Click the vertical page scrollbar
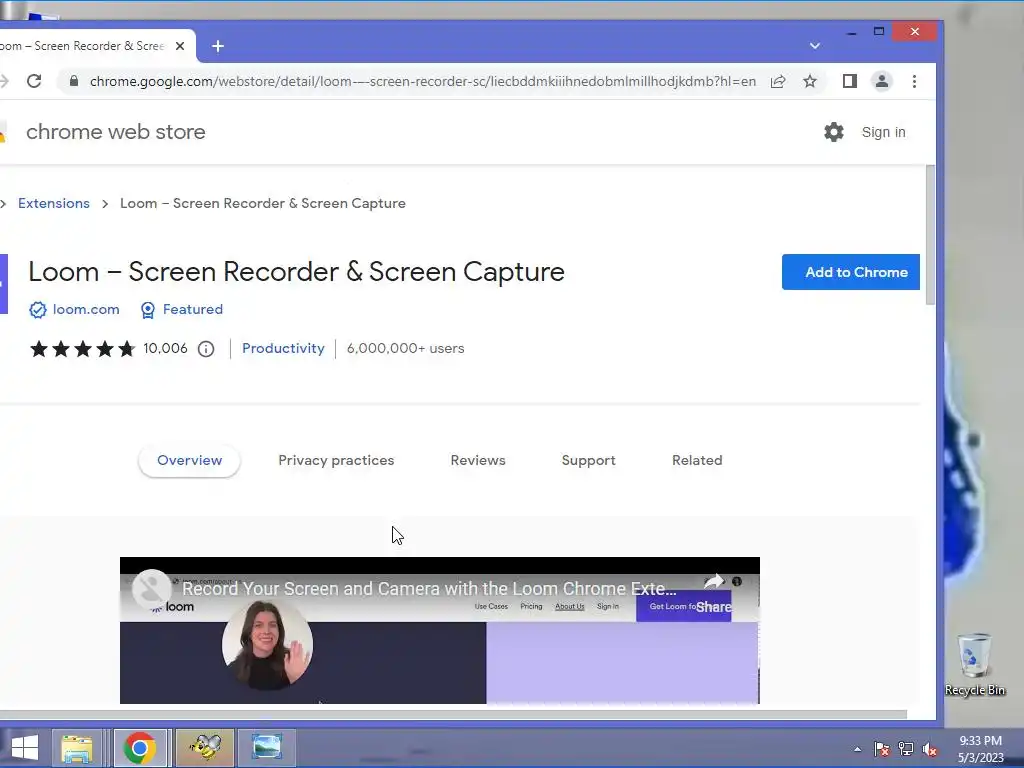1024x768 pixels. (x=930, y=235)
